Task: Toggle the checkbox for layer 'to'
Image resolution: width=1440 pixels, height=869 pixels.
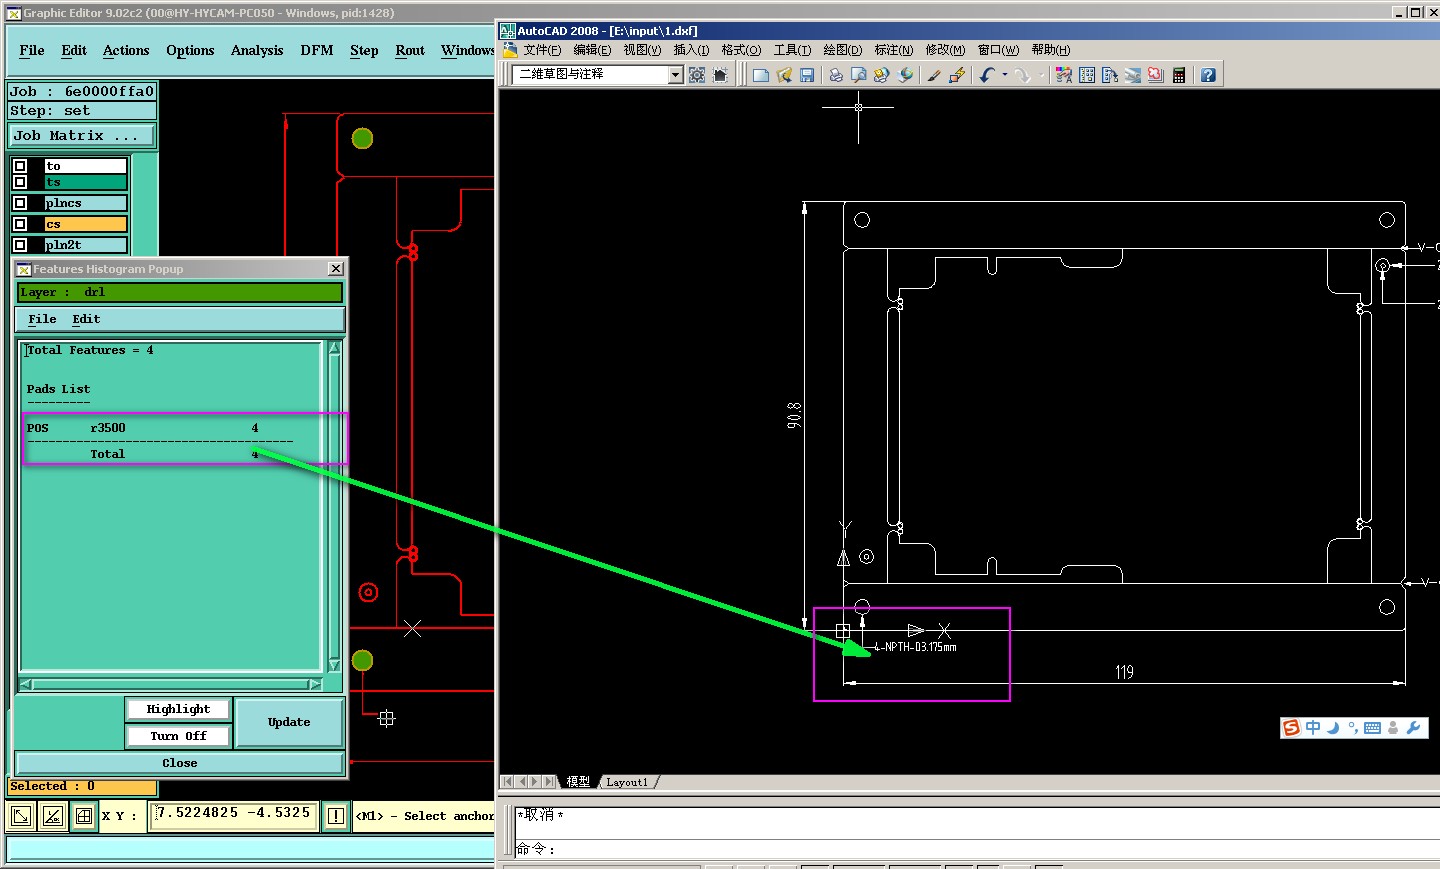Action: click(x=20, y=166)
